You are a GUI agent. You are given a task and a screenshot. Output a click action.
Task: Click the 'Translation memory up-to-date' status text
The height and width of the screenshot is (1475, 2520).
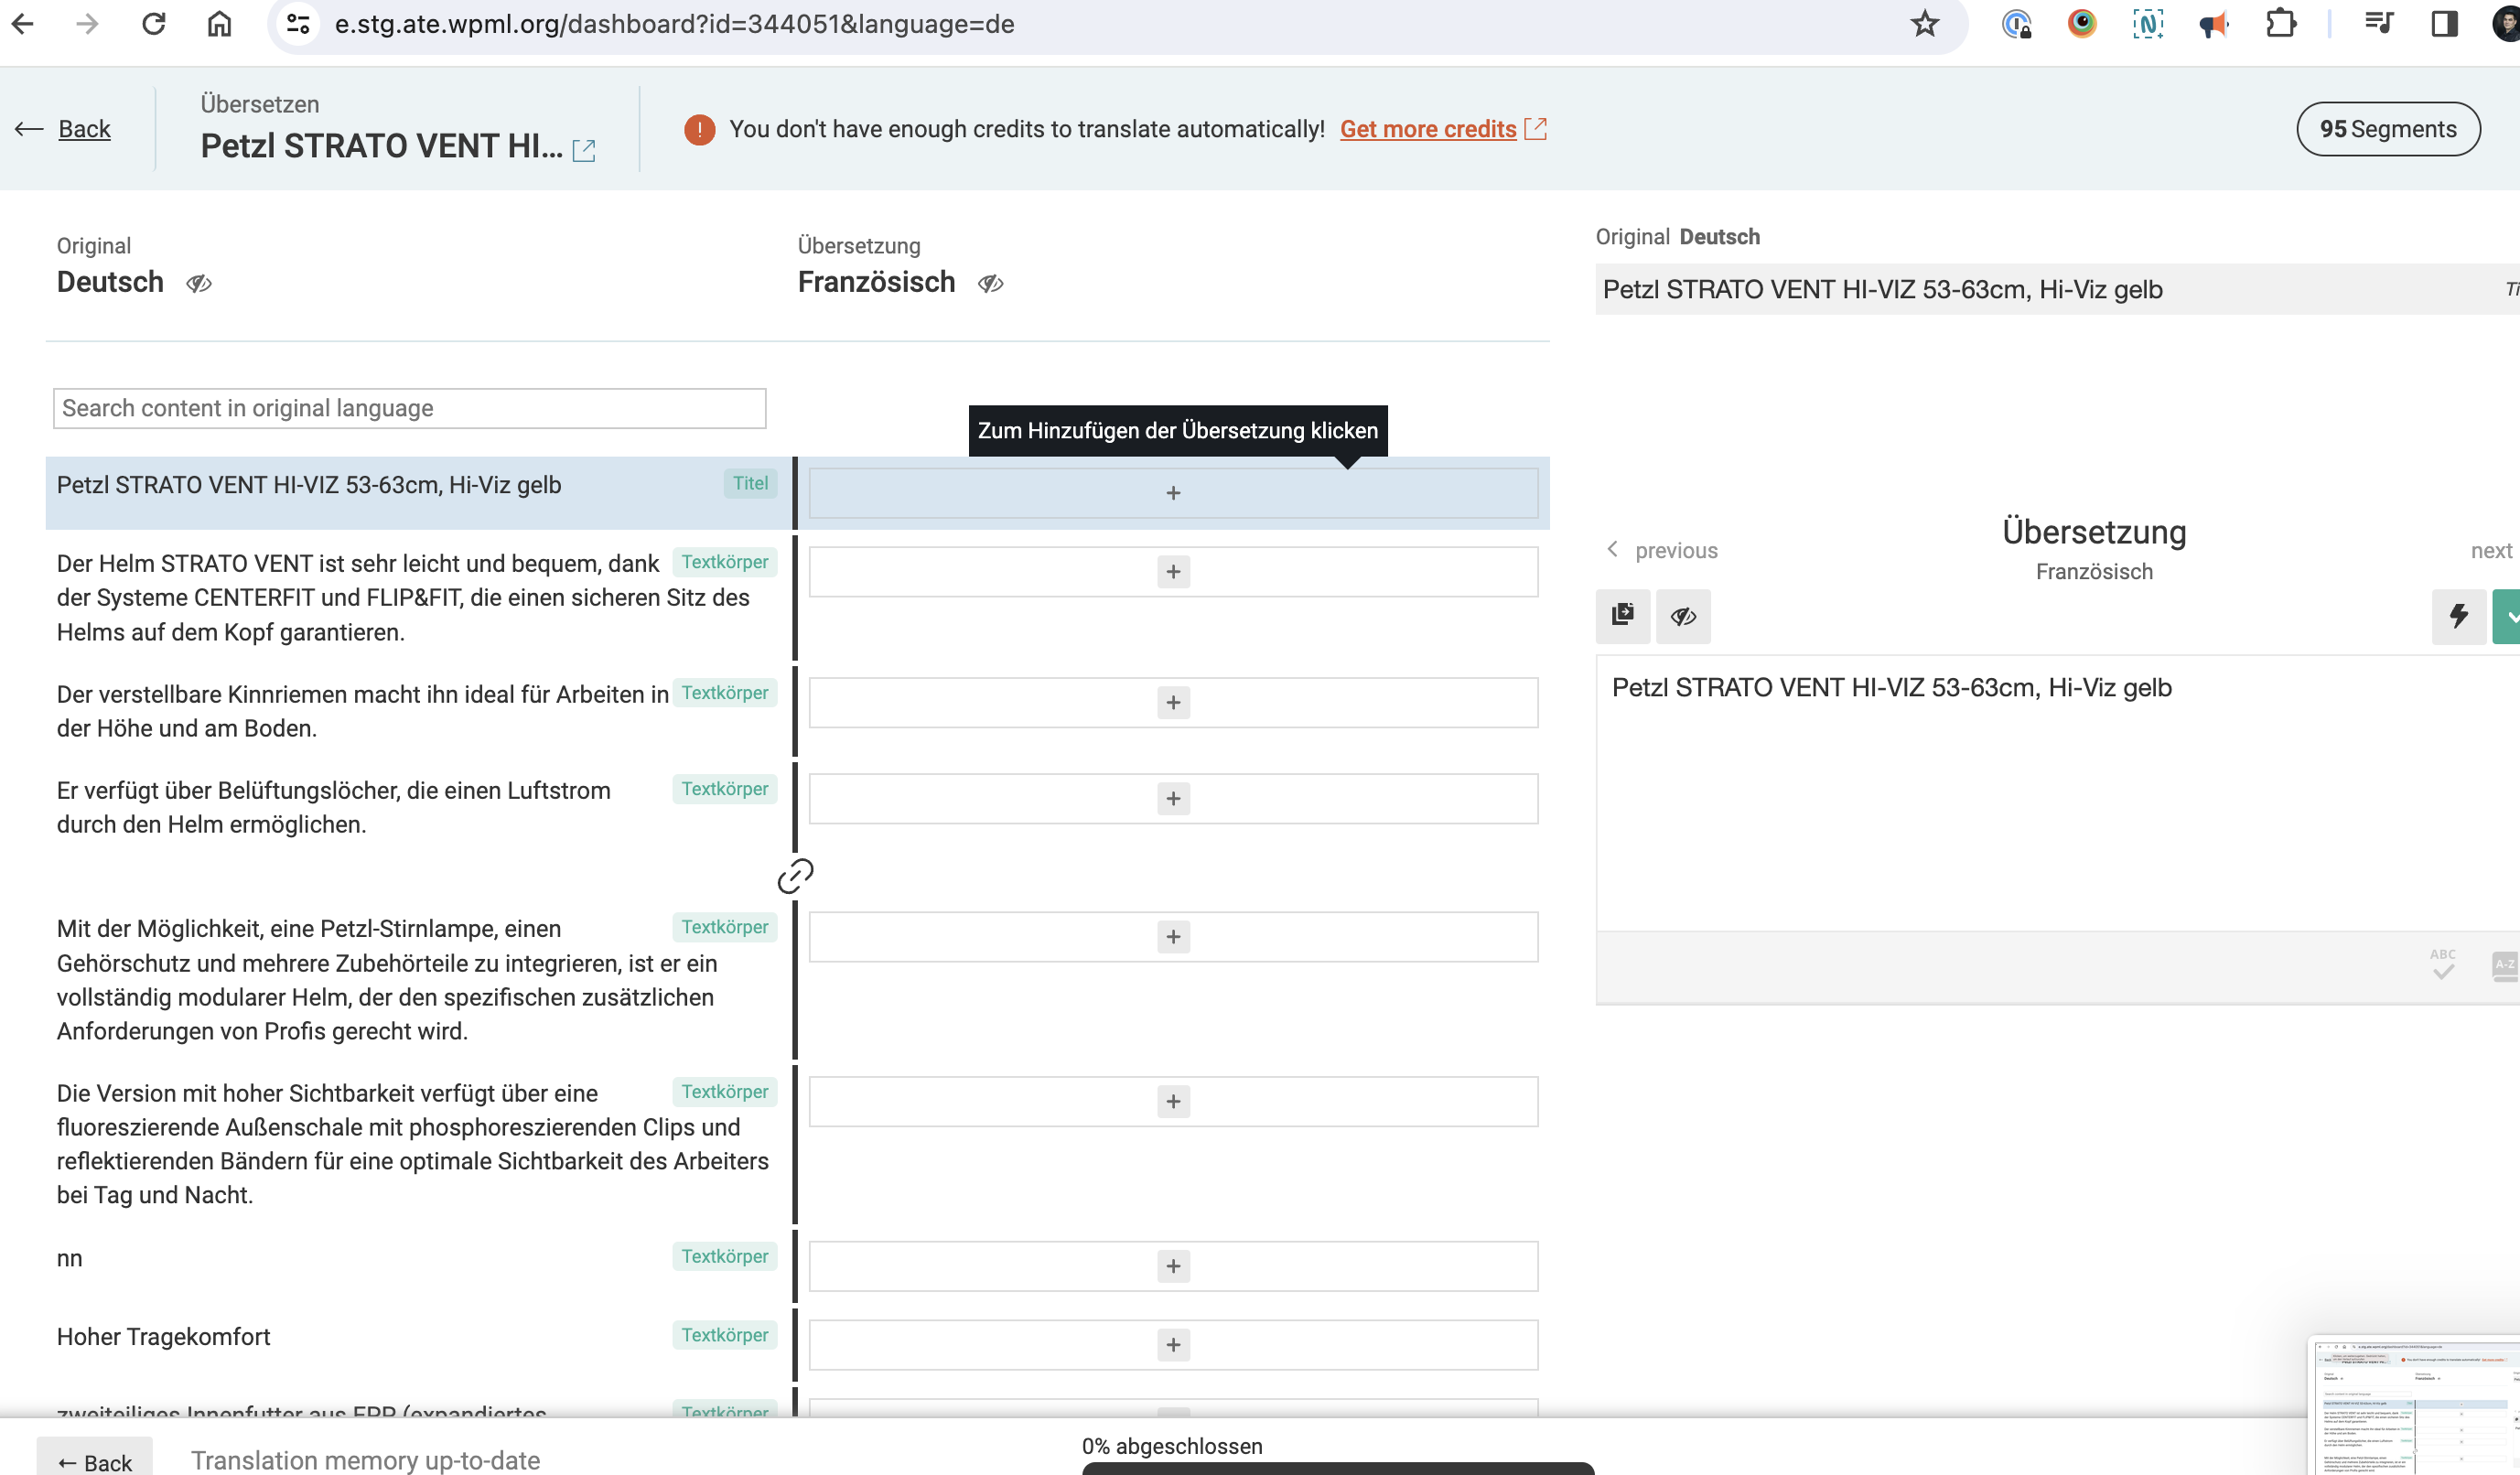(365, 1460)
